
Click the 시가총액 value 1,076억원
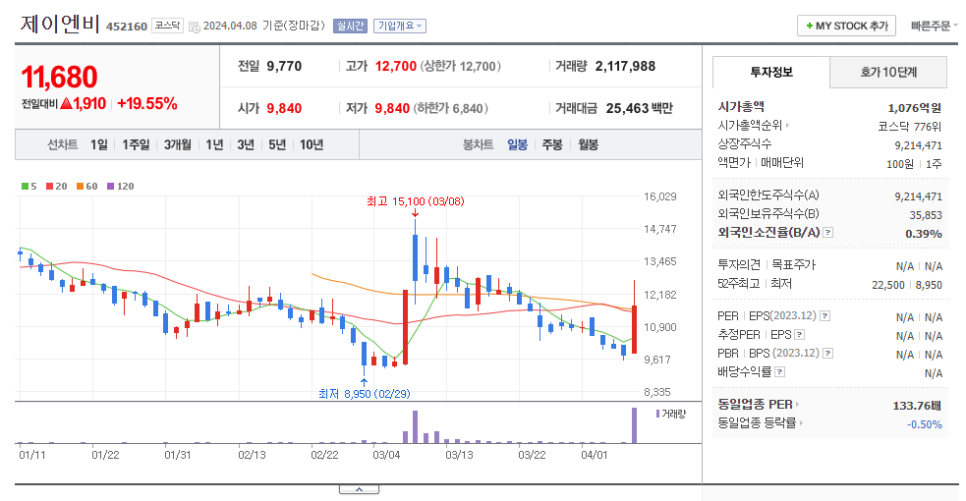point(915,107)
